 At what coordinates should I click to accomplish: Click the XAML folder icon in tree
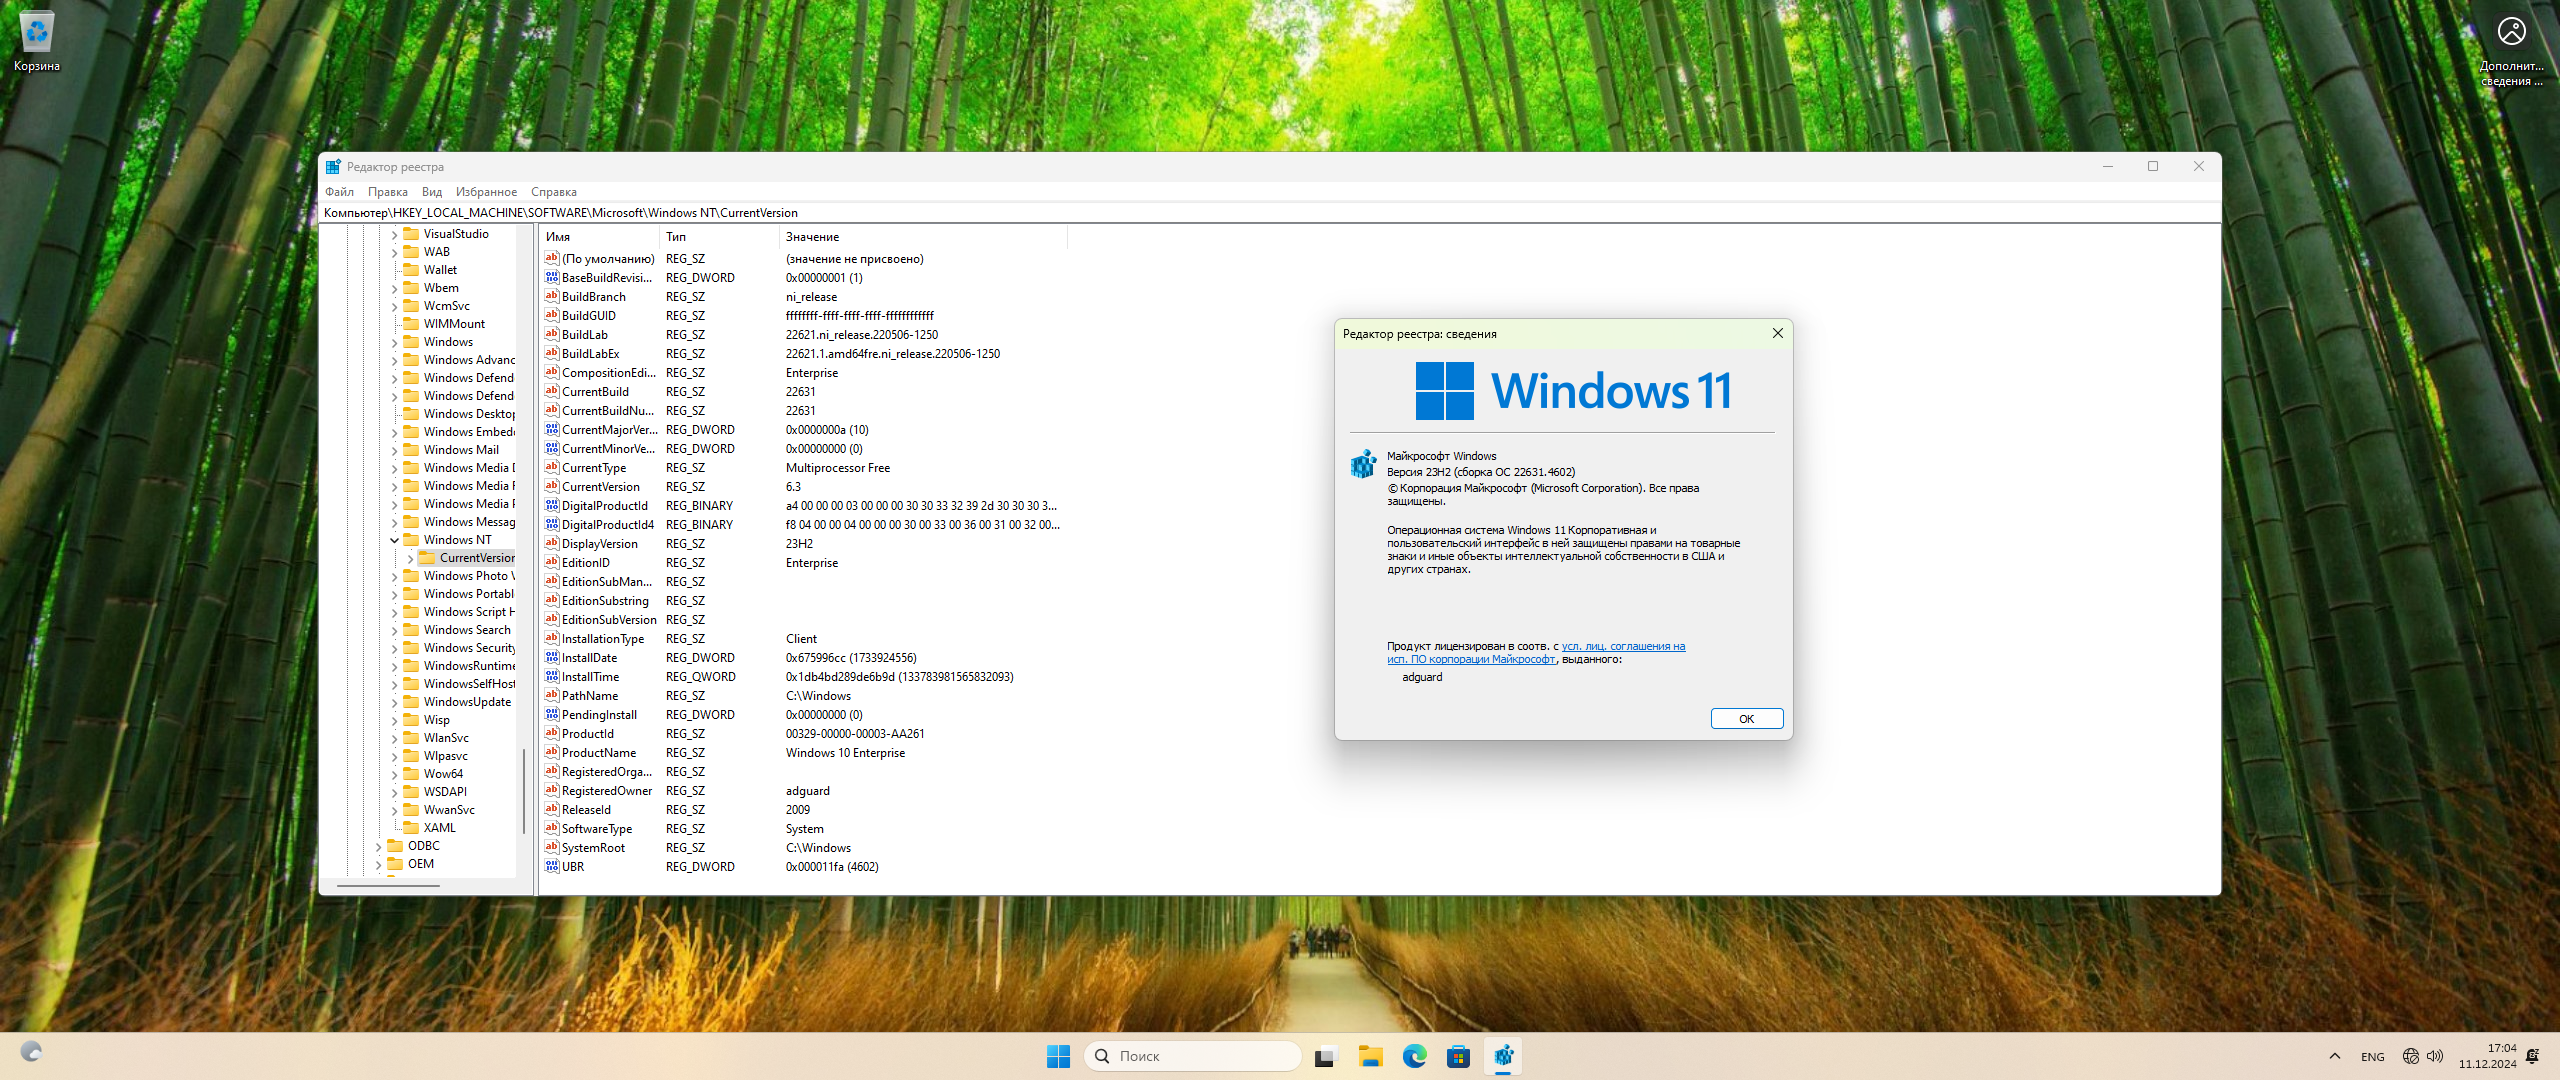(x=411, y=827)
